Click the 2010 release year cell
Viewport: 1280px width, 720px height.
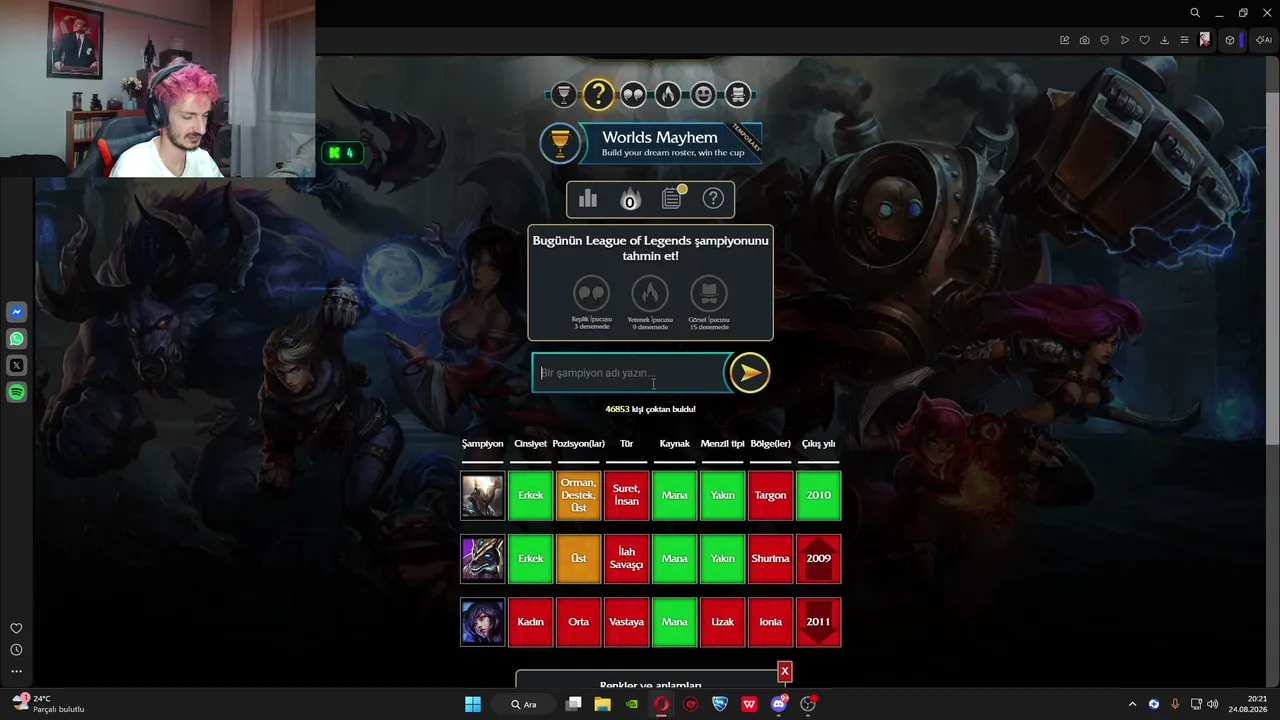pos(819,496)
